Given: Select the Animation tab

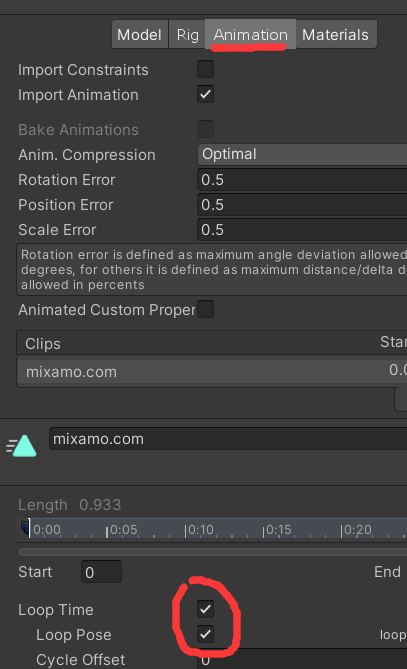Looking at the screenshot, I should (250, 35).
